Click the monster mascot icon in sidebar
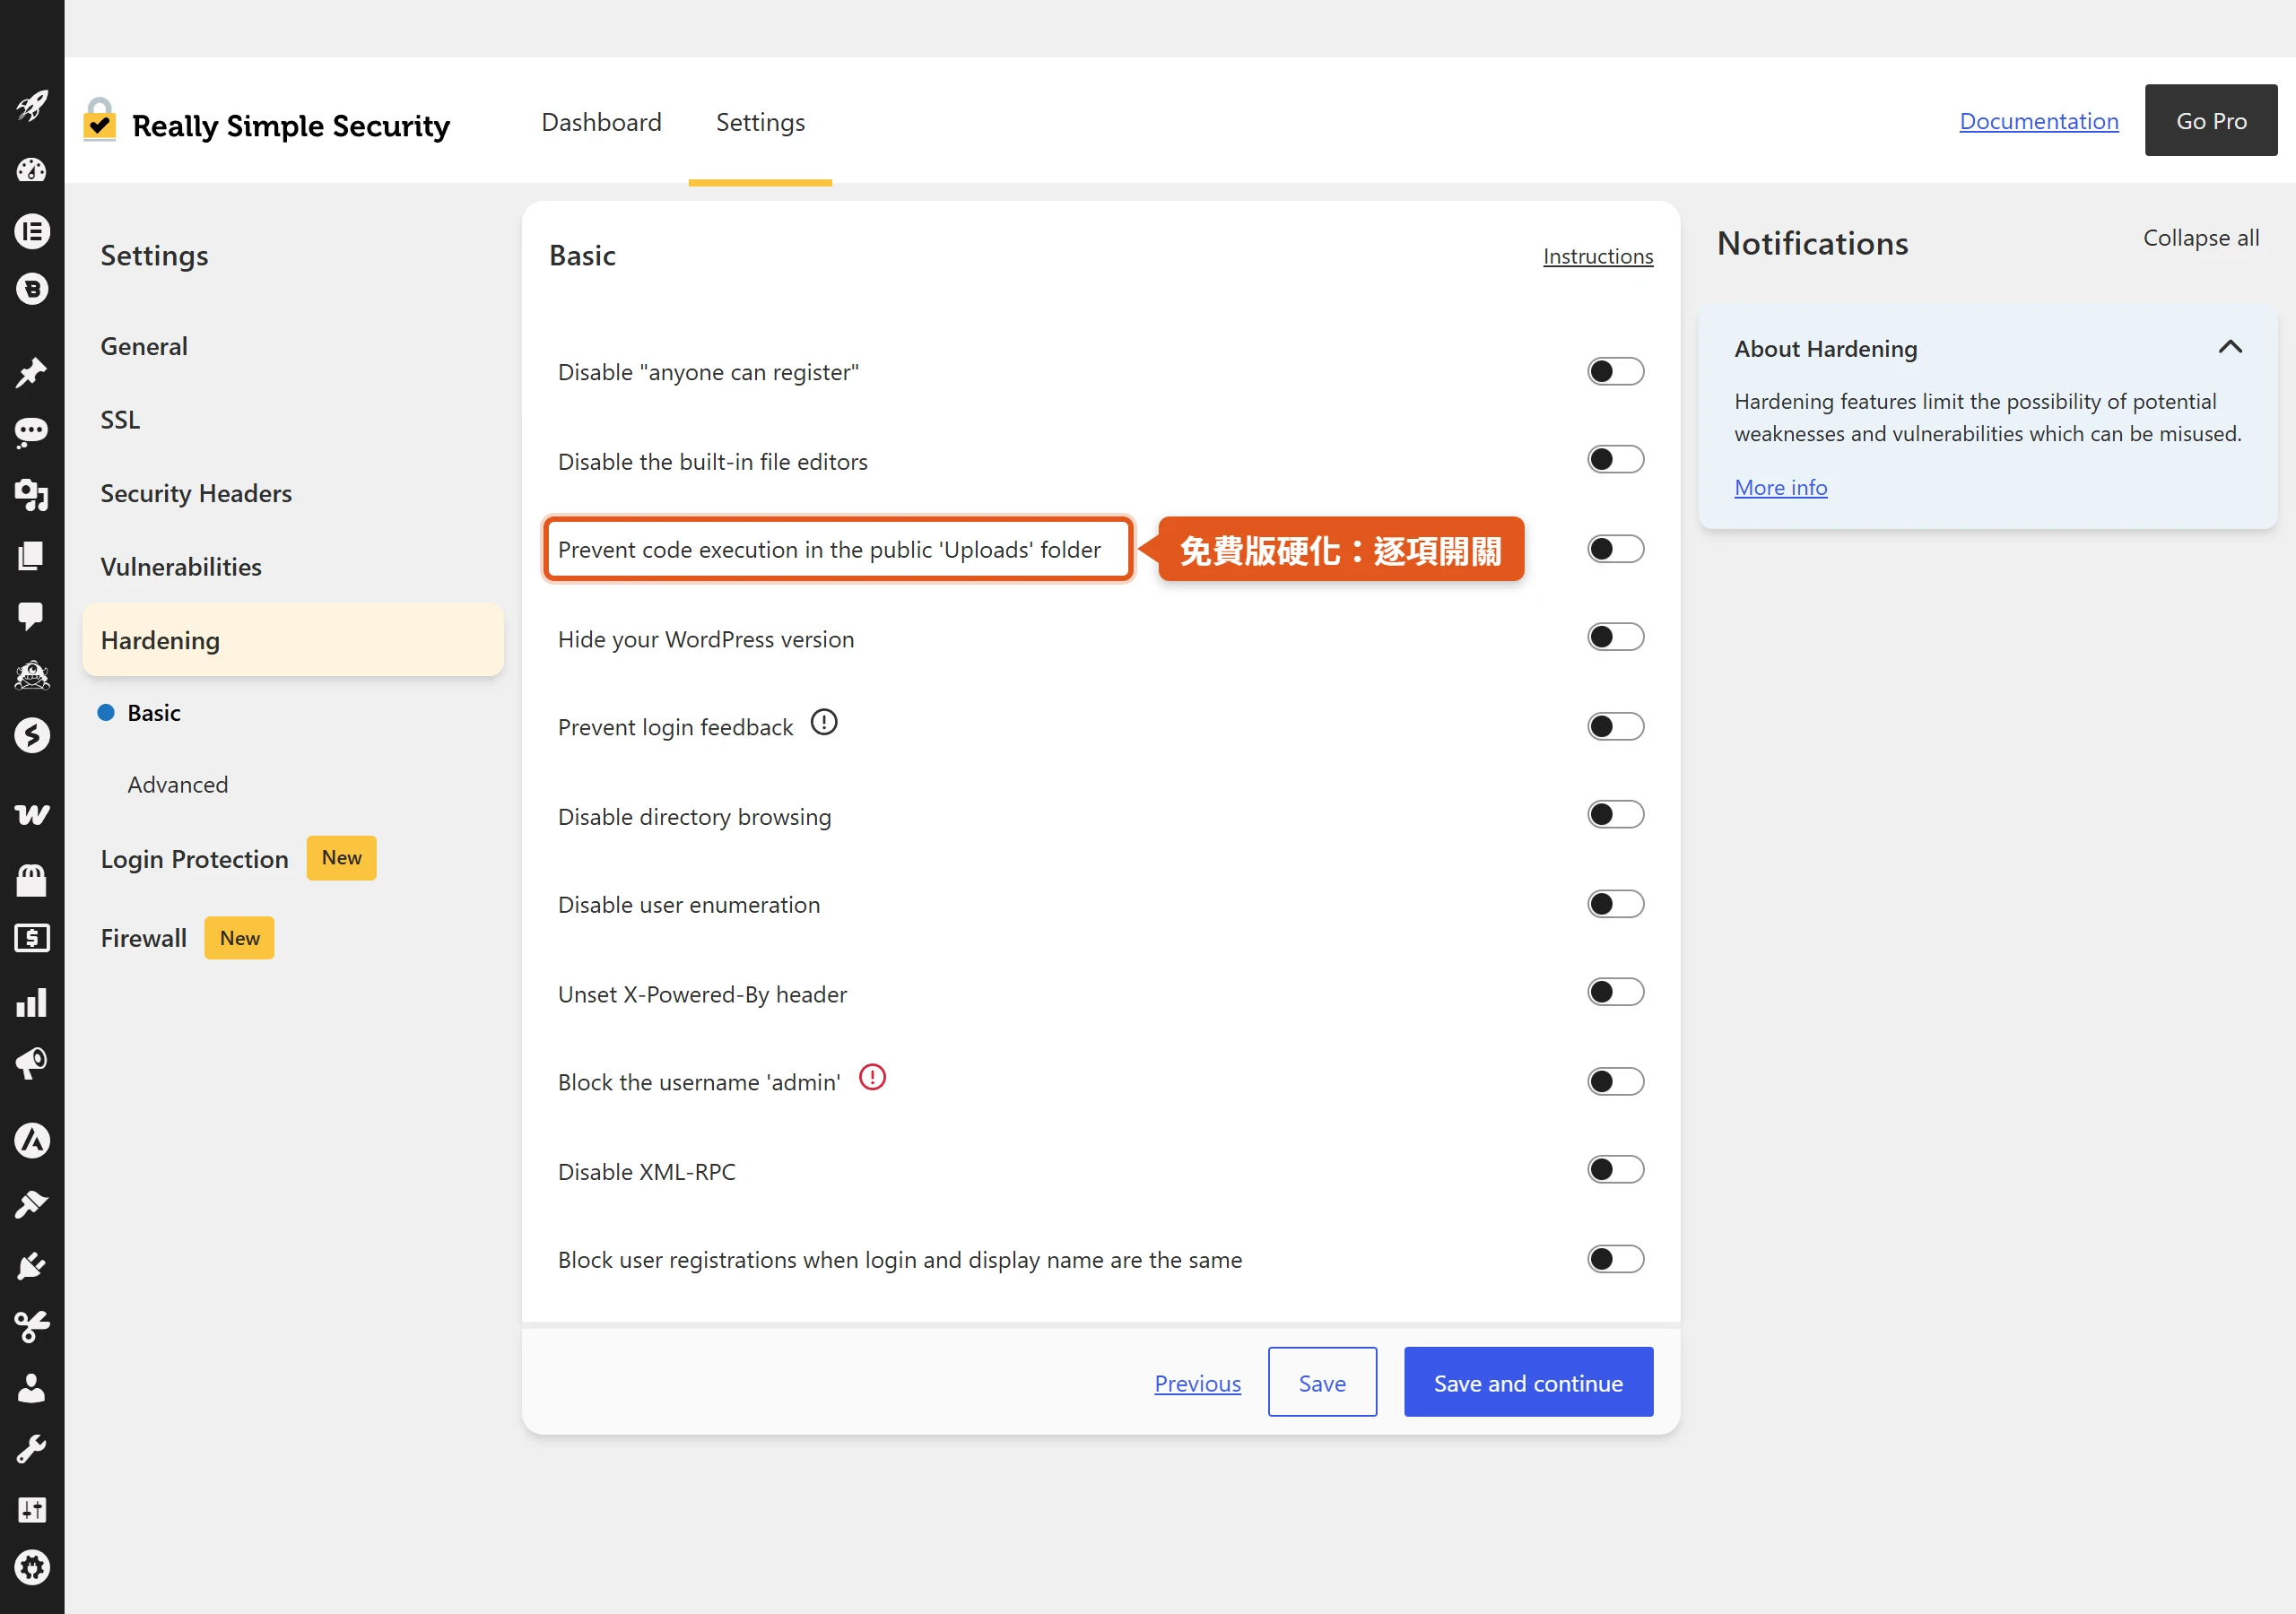2296x1614 pixels. (x=32, y=676)
